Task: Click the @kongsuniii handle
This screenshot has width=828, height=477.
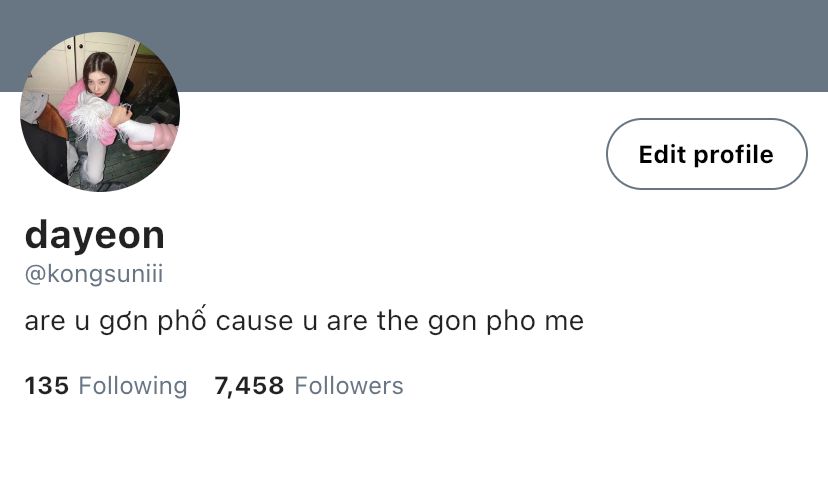Action: tap(94, 274)
